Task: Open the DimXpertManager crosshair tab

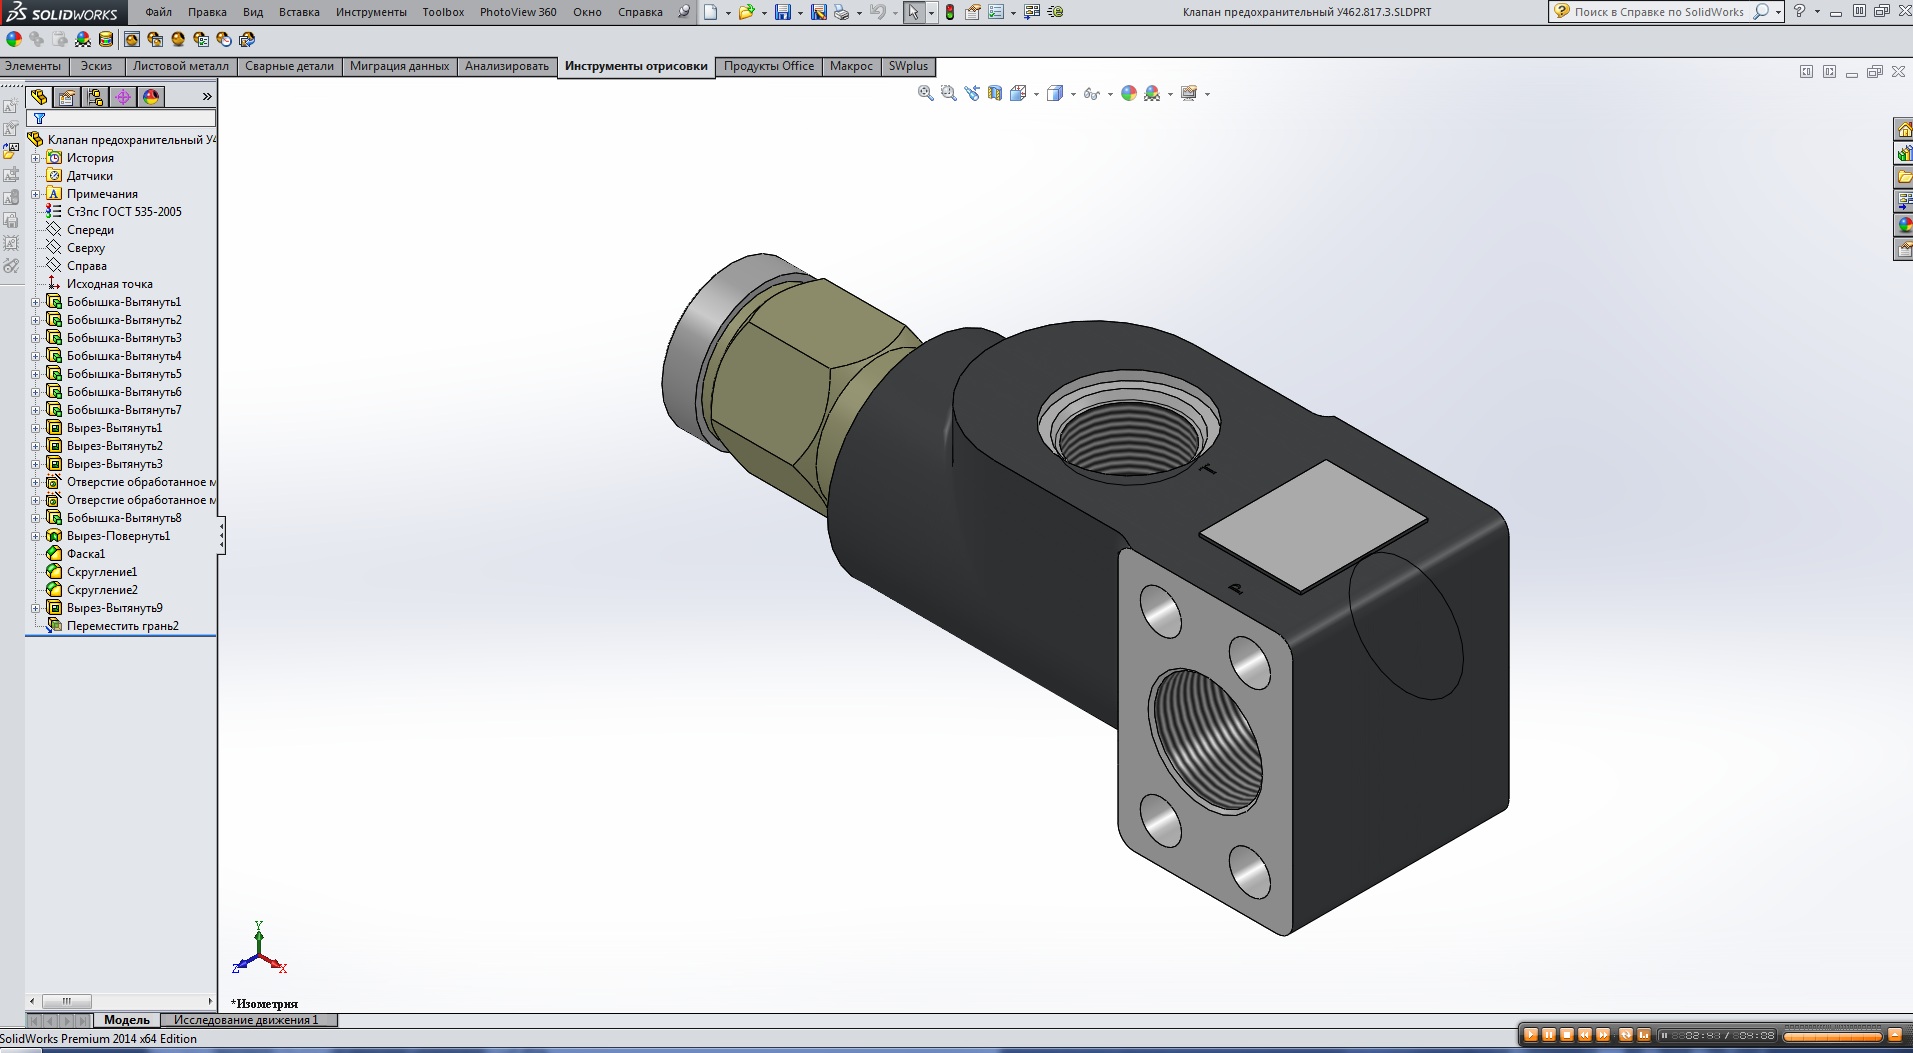Action: [123, 96]
